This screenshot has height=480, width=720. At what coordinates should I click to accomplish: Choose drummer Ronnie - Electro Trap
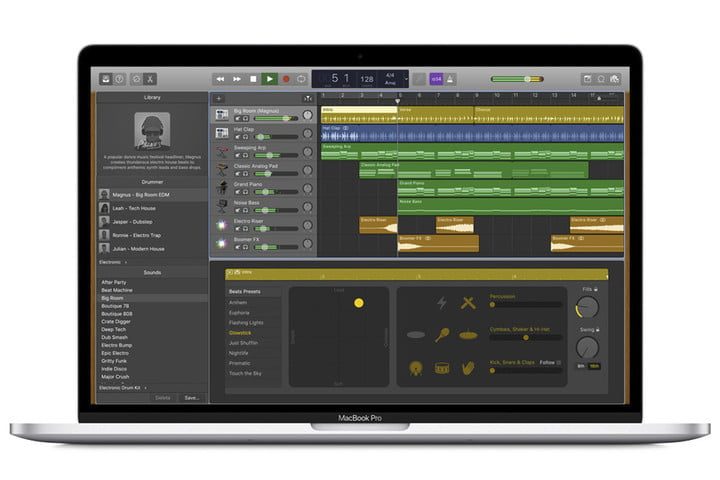(x=152, y=235)
